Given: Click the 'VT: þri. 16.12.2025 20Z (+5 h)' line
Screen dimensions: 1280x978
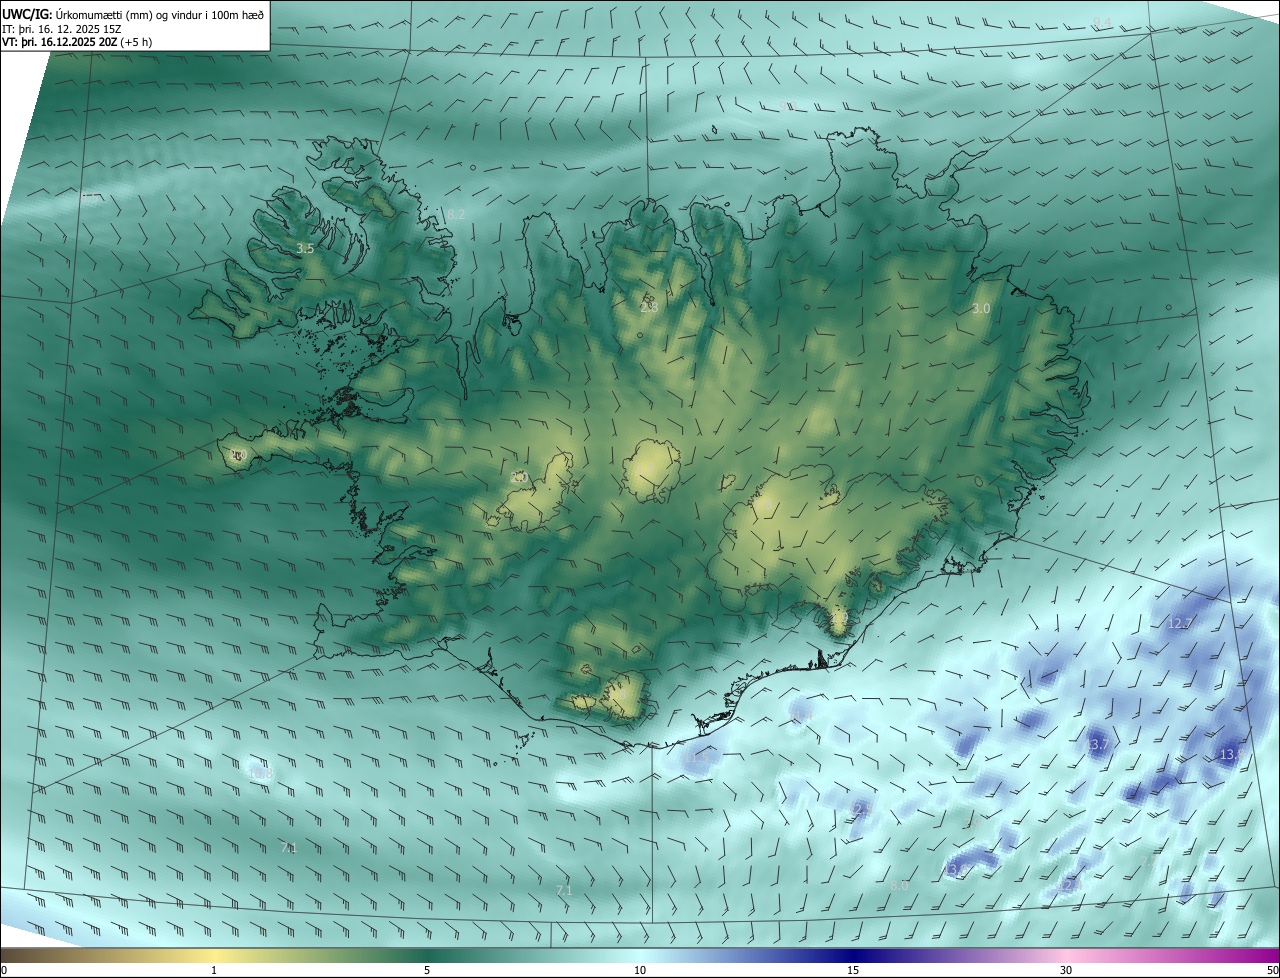Looking at the screenshot, I should click(x=76, y=43).
